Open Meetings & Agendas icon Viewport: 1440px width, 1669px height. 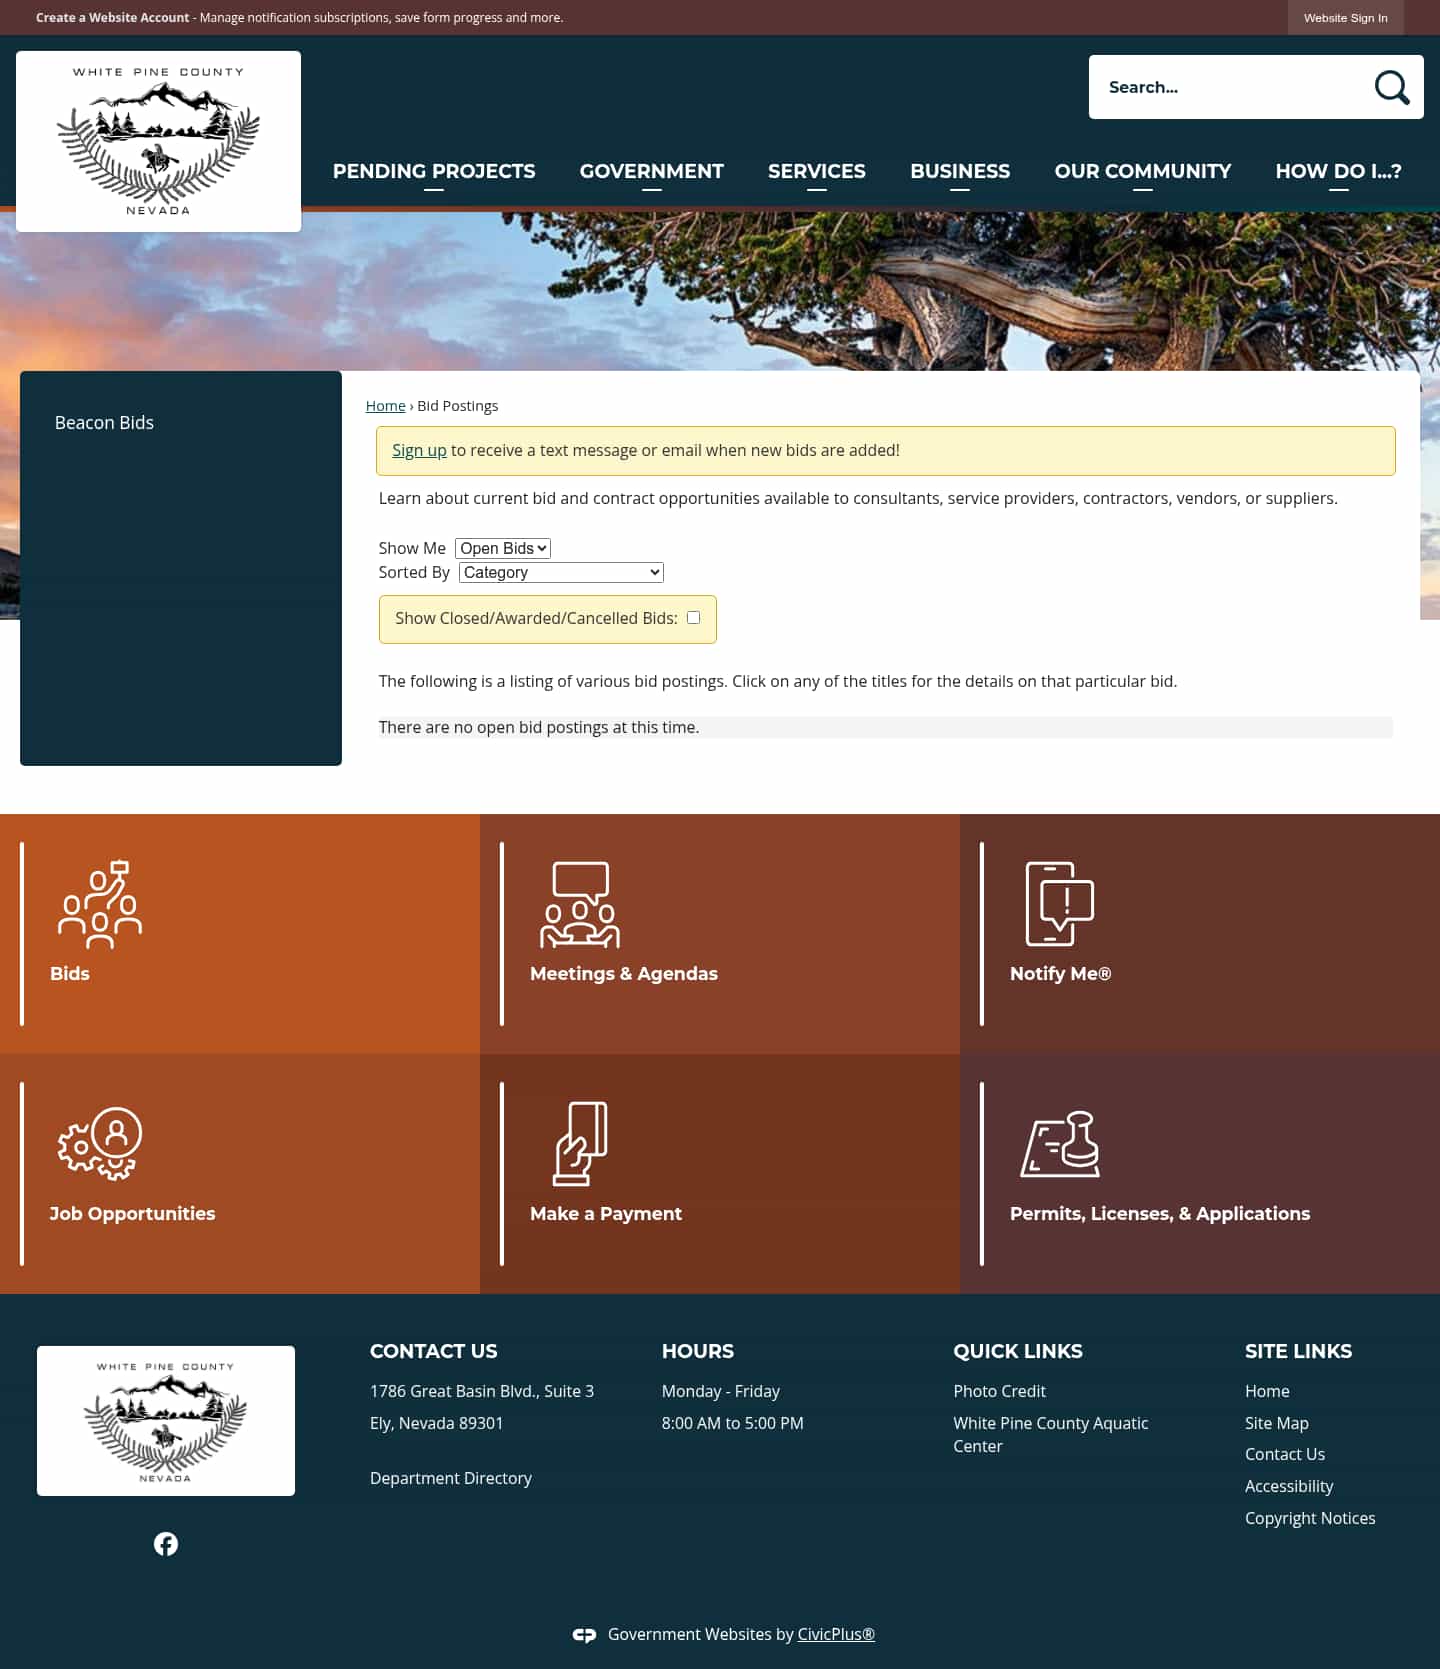pos(580,904)
